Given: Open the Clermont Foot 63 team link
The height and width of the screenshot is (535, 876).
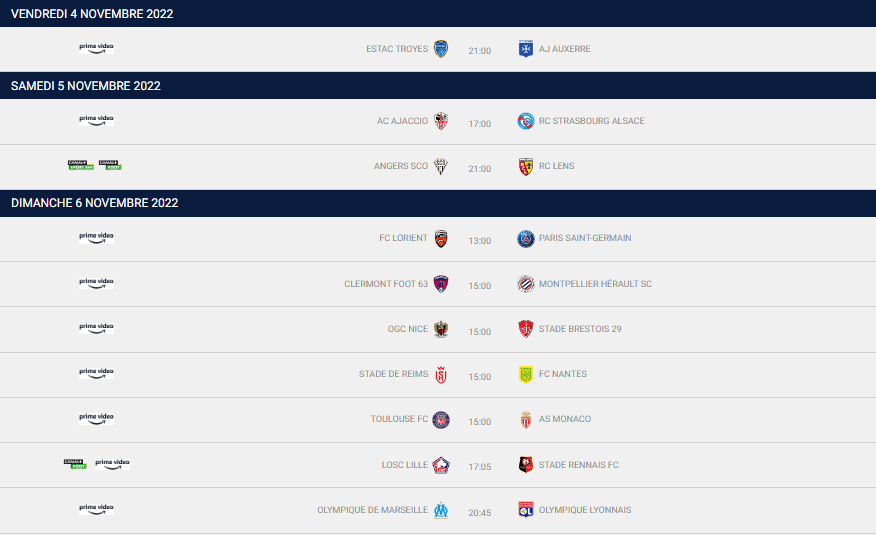Looking at the screenshot, I should pyautogui.click(x=386, y=284).
